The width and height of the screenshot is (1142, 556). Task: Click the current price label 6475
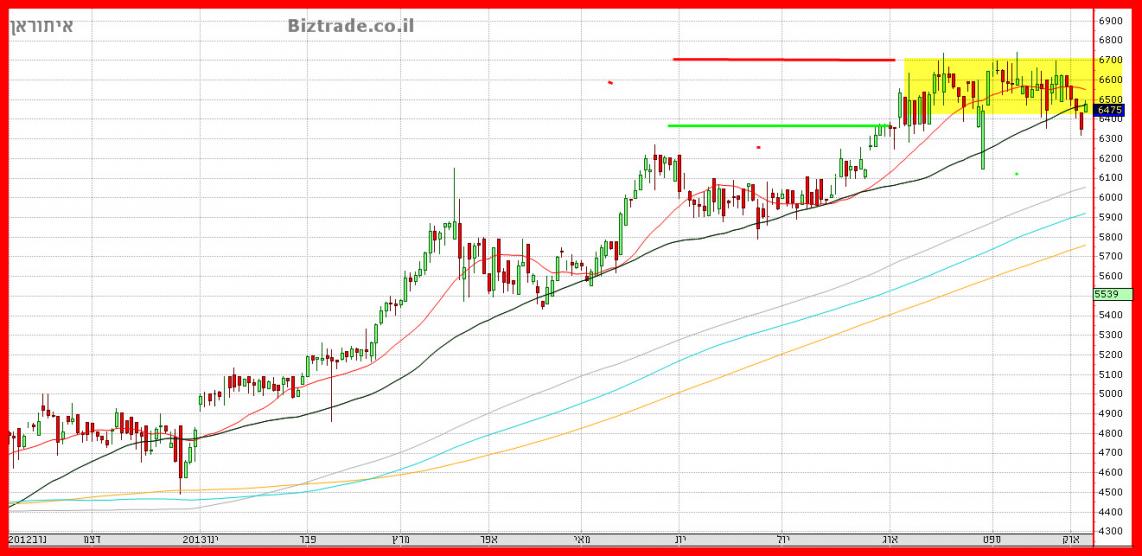click(1110, 109)
